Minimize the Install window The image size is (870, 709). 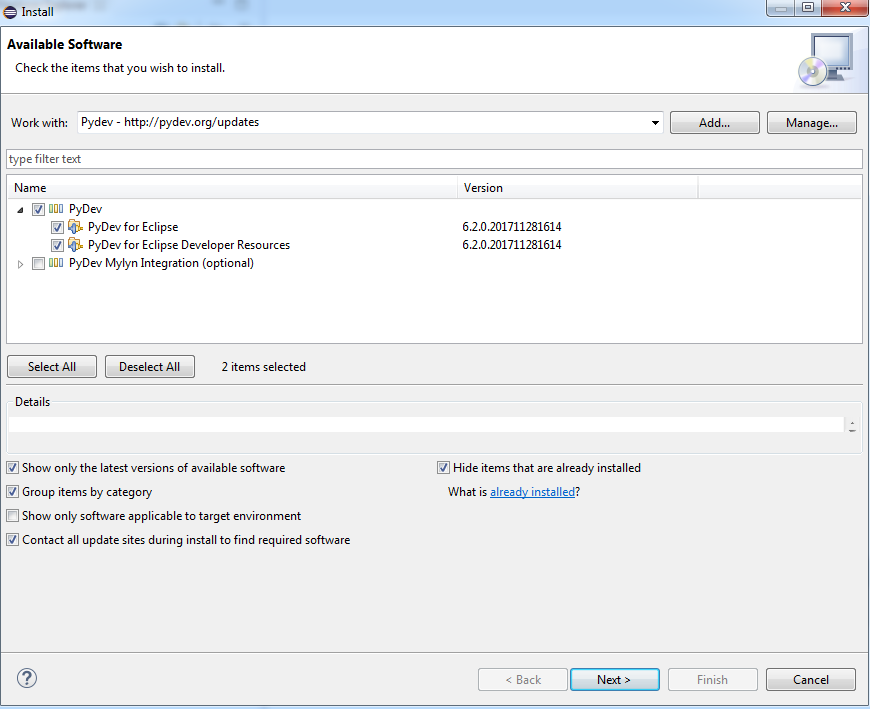click(x=781, y=8)
